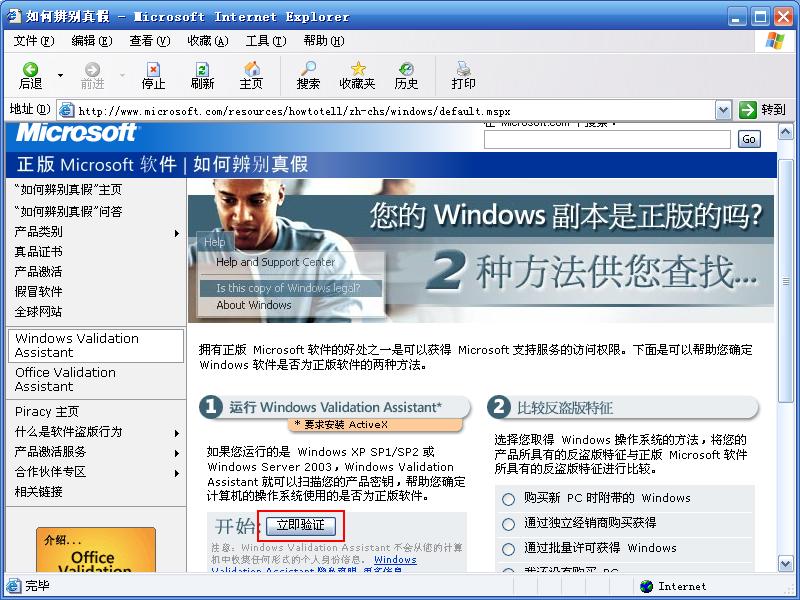
Task: Expand the 产品类别 submenu arrow
Action: pyautogui.click(x=177, y=233)
